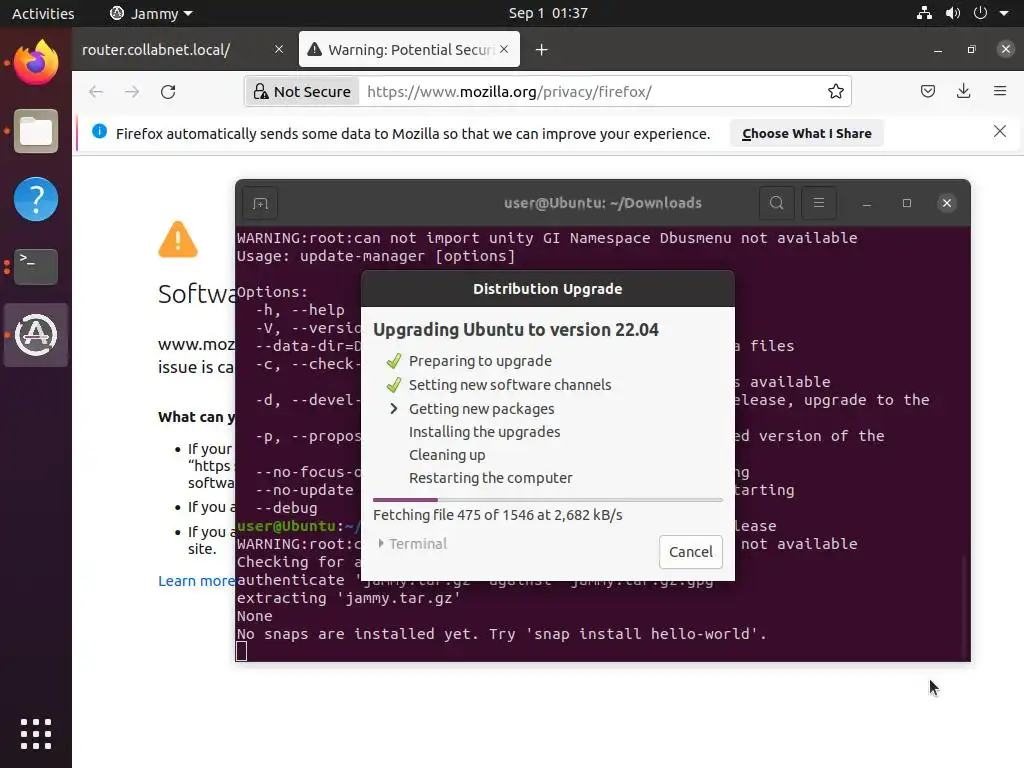
Task: Reload the Firefox page
Action: click(x=168, y=91)
